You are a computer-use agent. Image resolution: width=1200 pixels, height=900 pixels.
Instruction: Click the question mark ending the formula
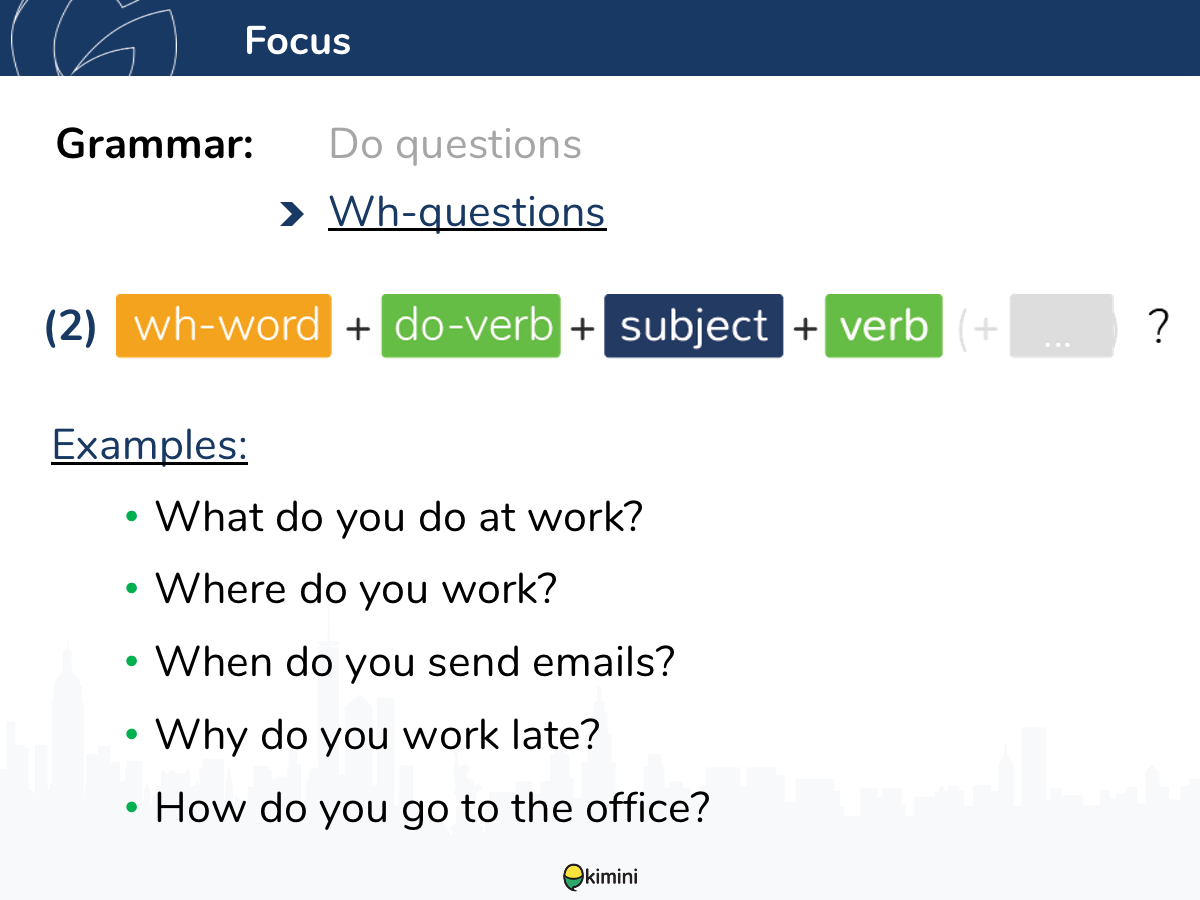click(1158, 327)
